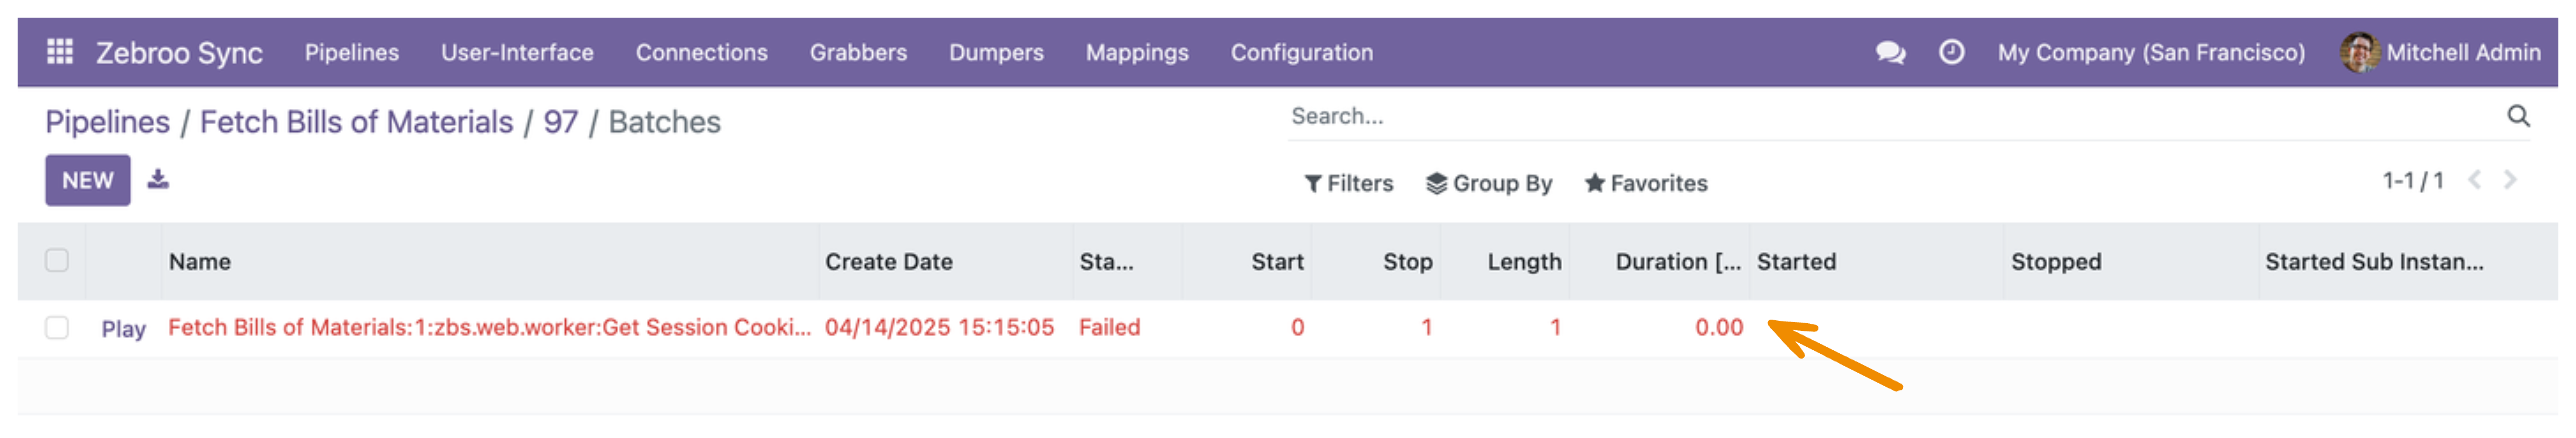Open the activities clock icon
The image size is (2576, 438).
[1951, 52]
